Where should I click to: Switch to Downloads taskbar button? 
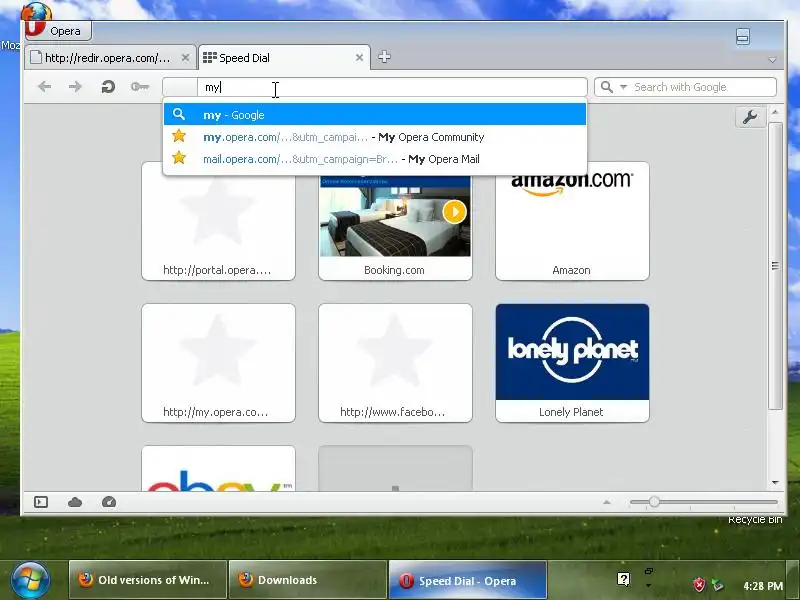click(x=308, y=580)
